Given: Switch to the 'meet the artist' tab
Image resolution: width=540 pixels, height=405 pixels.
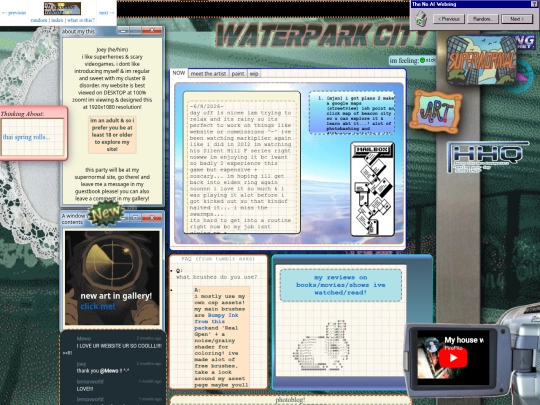Looking at the screenshot, I should [x=208, y=73].
